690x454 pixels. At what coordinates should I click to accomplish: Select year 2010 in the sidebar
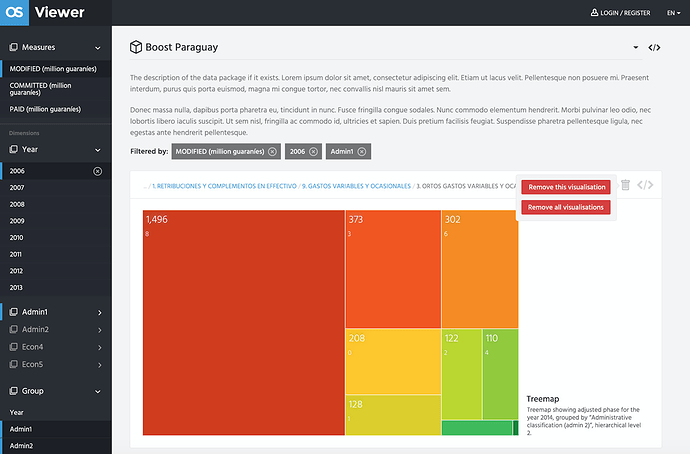(17, 238)
